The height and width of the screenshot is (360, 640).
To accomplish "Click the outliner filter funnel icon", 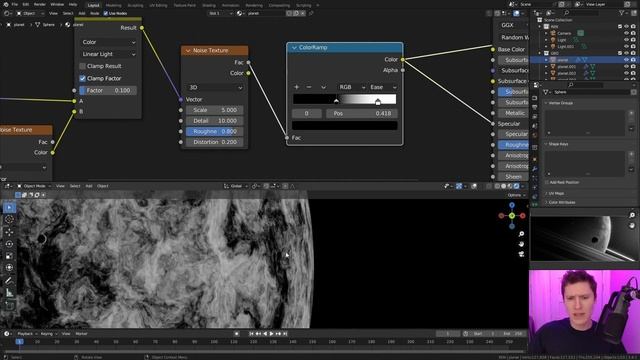I will pos(622,13).
